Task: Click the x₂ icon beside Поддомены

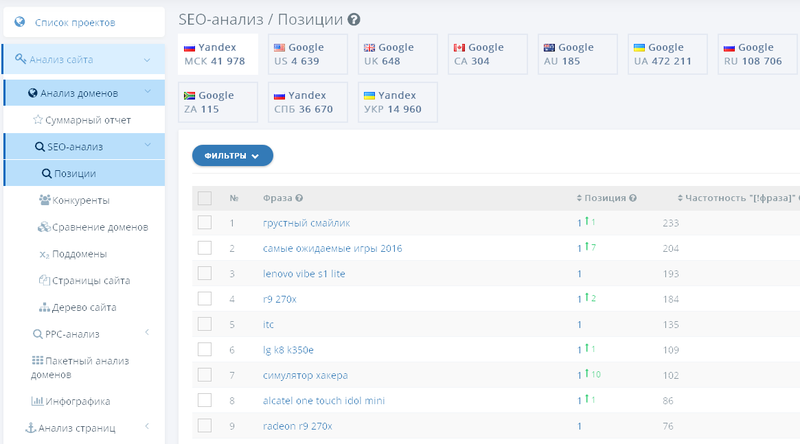Action: 44,254
